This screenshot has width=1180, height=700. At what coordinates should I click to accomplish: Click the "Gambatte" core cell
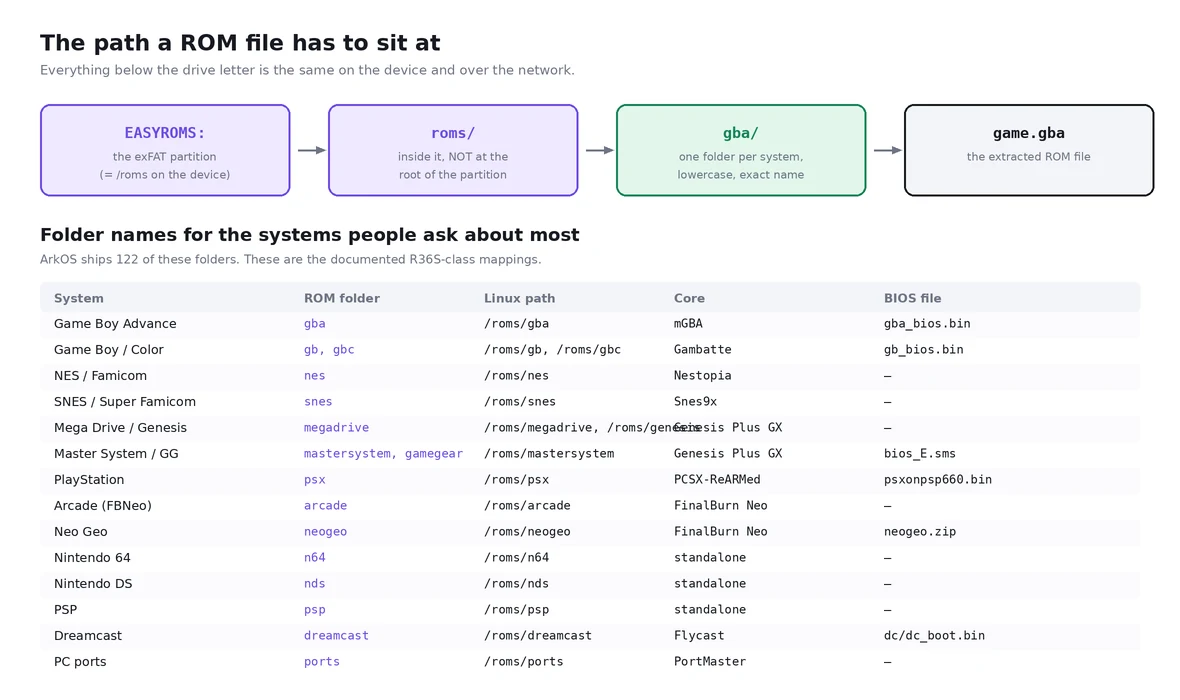coord(702,350)
